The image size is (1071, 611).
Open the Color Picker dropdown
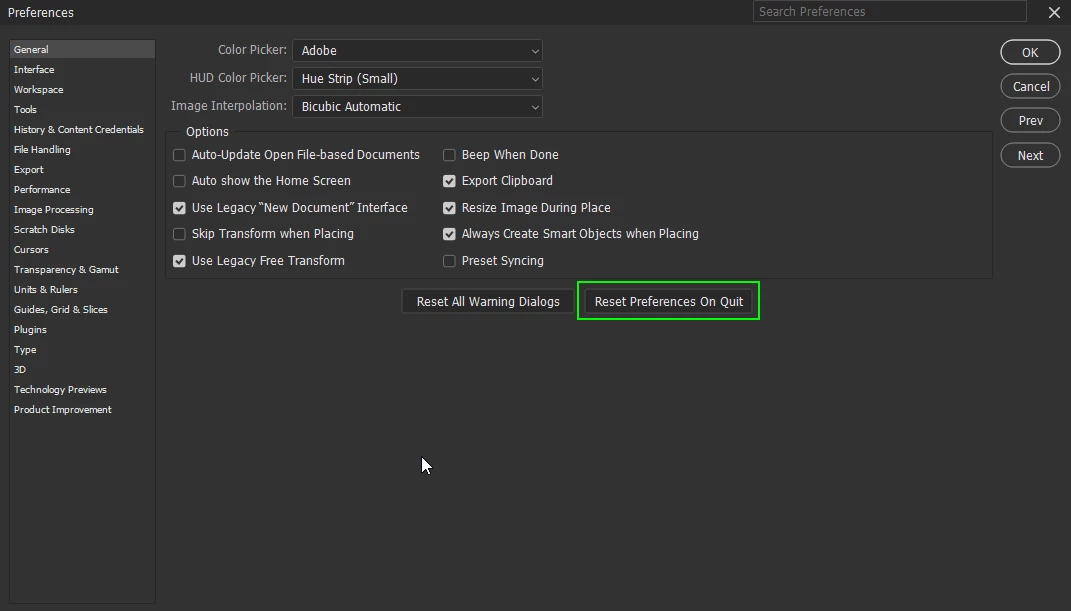click(417, 51)
